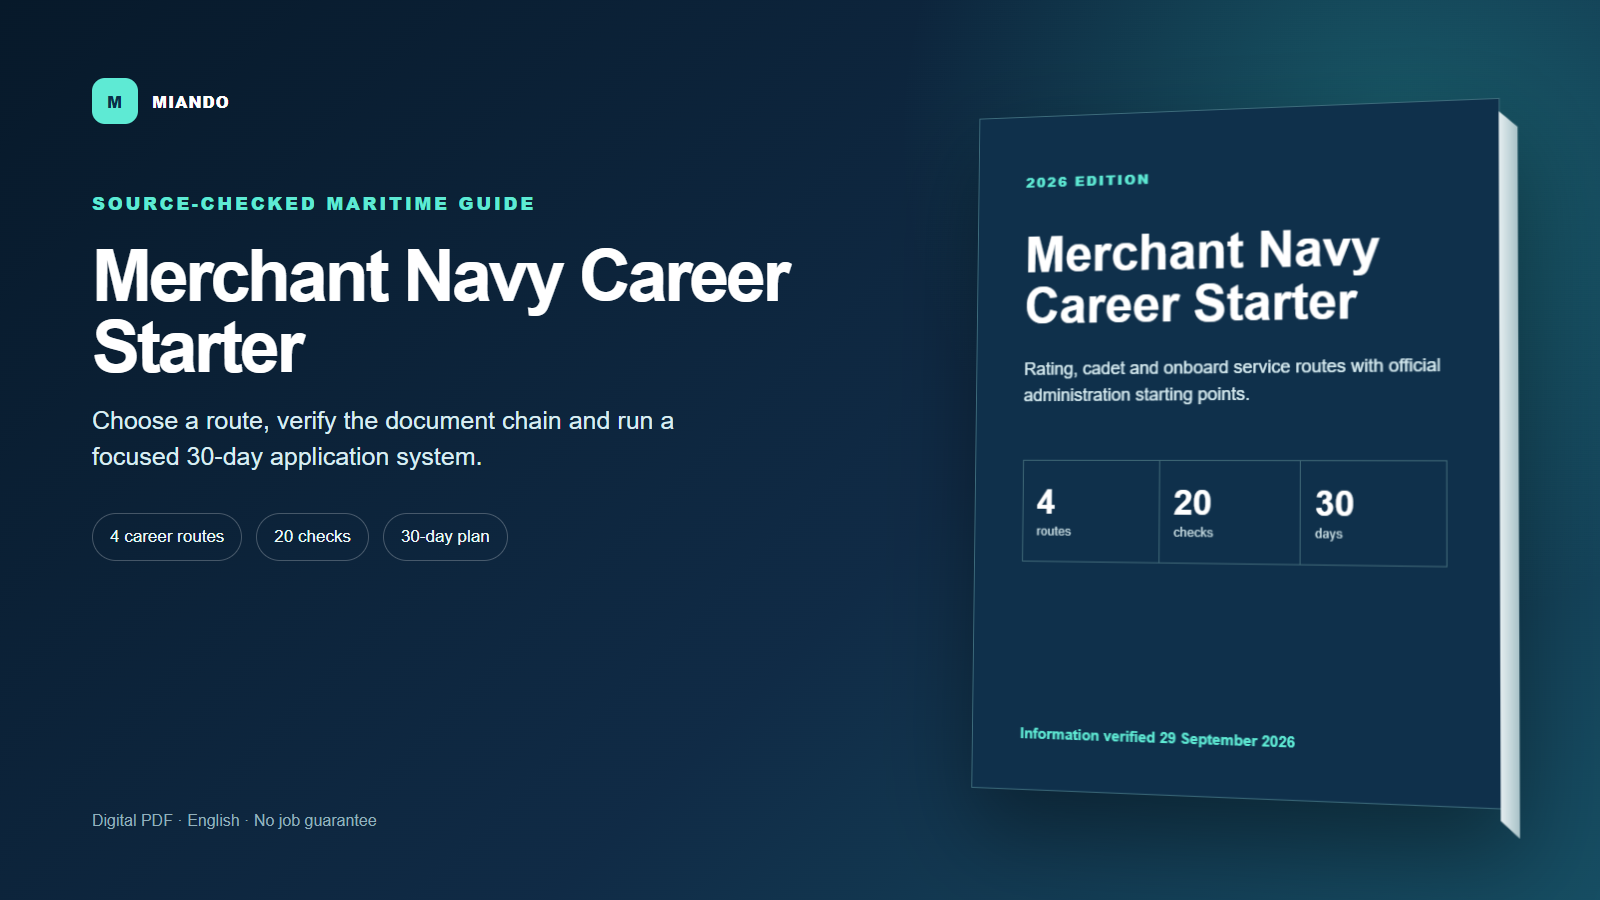
Task: Click the MIANDO brand name
Action: coord(190,102)
